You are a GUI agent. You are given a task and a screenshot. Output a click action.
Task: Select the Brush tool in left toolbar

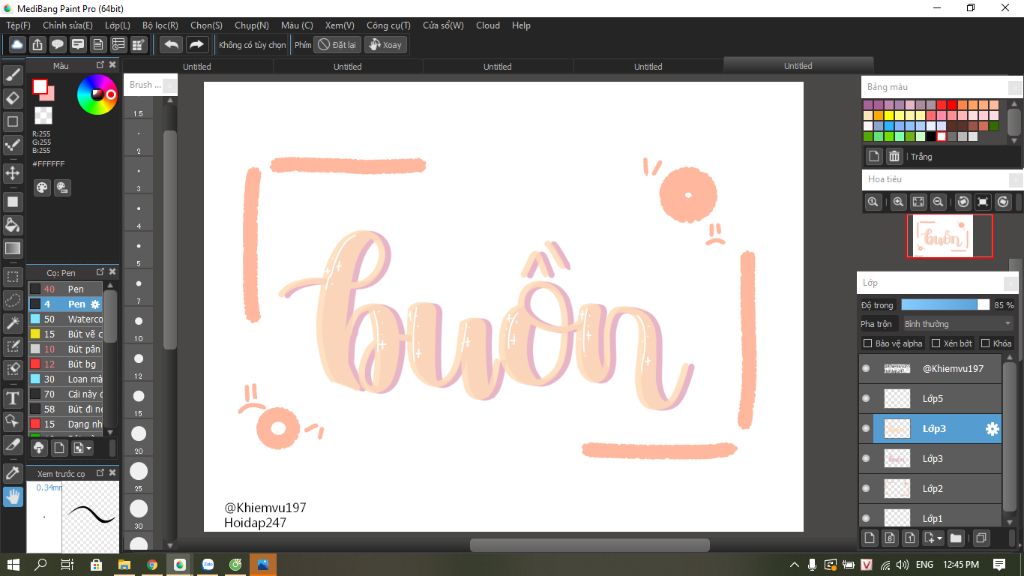pyautogui.click(x=12, y=75)
